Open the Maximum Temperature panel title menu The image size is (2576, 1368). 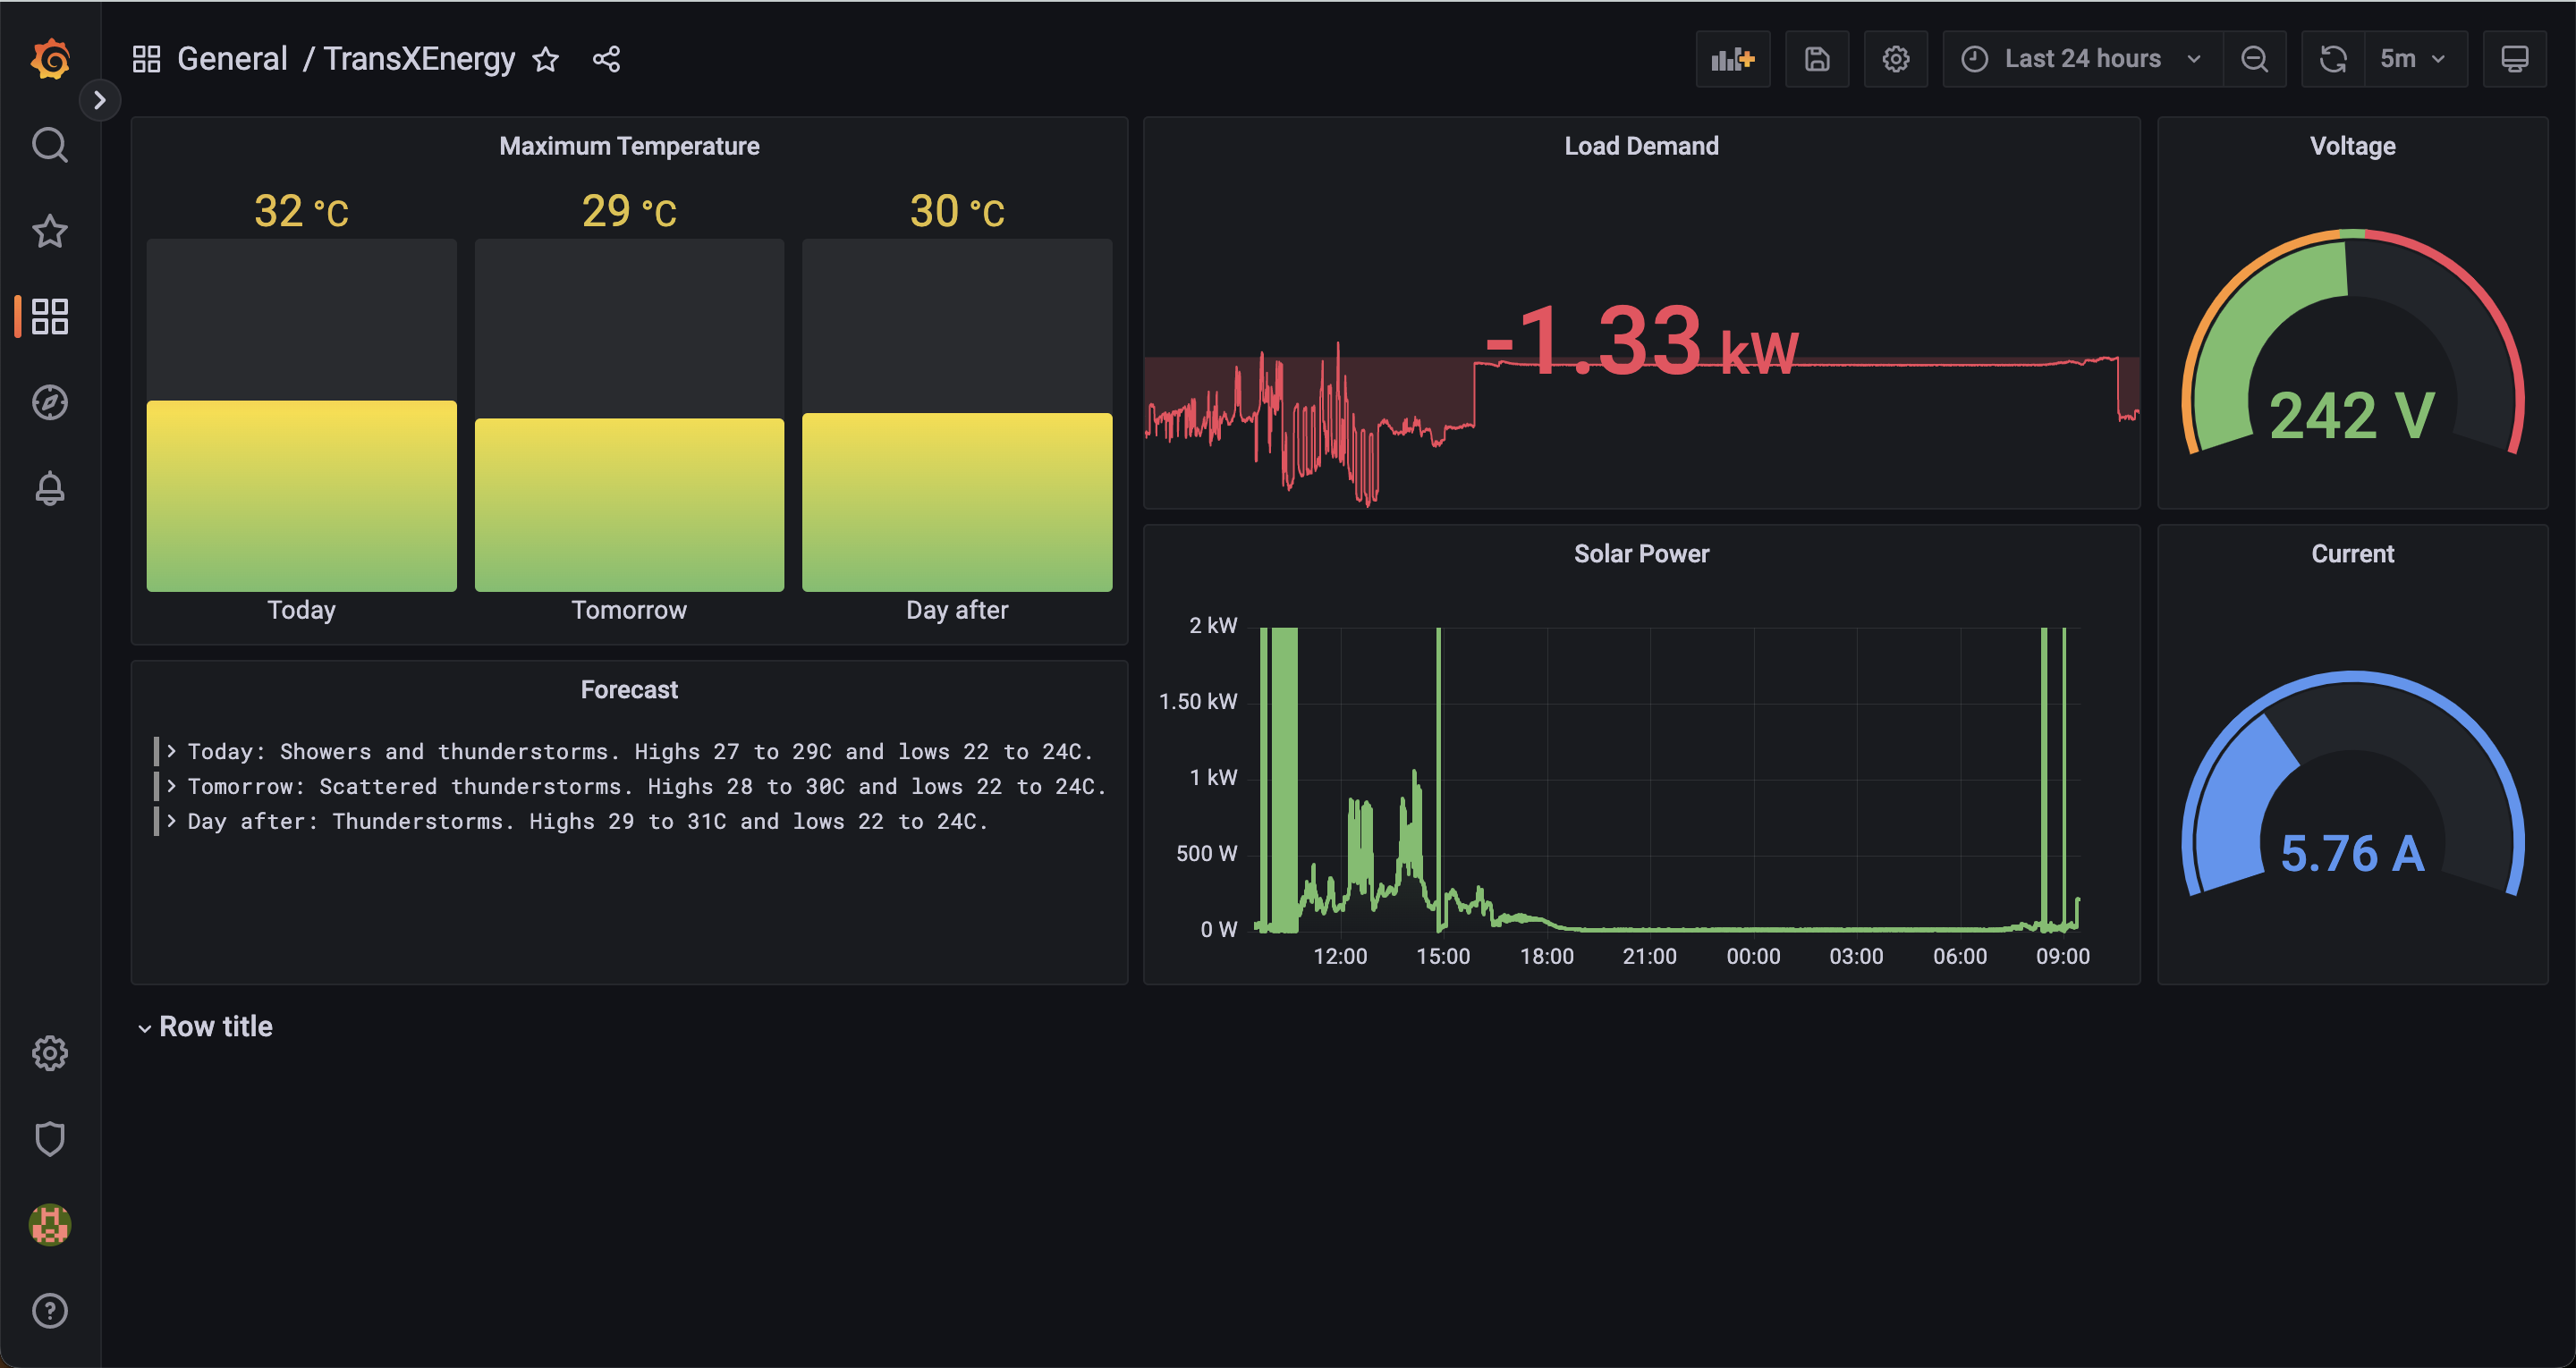pyautogui.click(x=629, y=146)
